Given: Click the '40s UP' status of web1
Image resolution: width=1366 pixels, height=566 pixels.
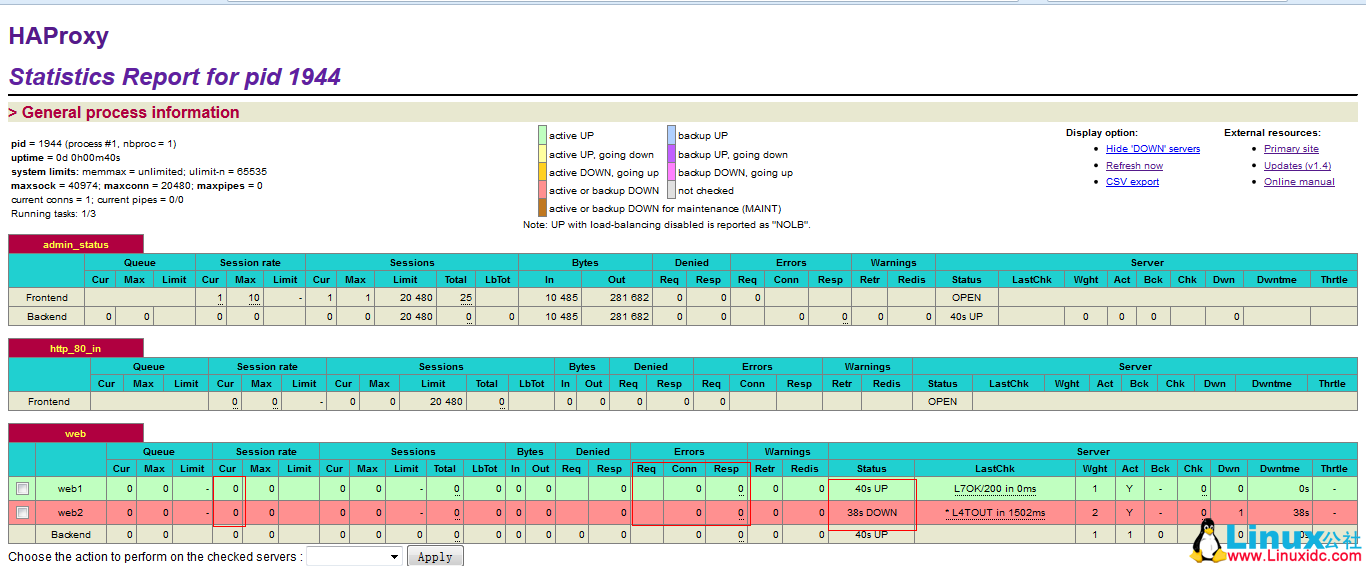Looking at the screenshot, I should (x=871, y=489).
